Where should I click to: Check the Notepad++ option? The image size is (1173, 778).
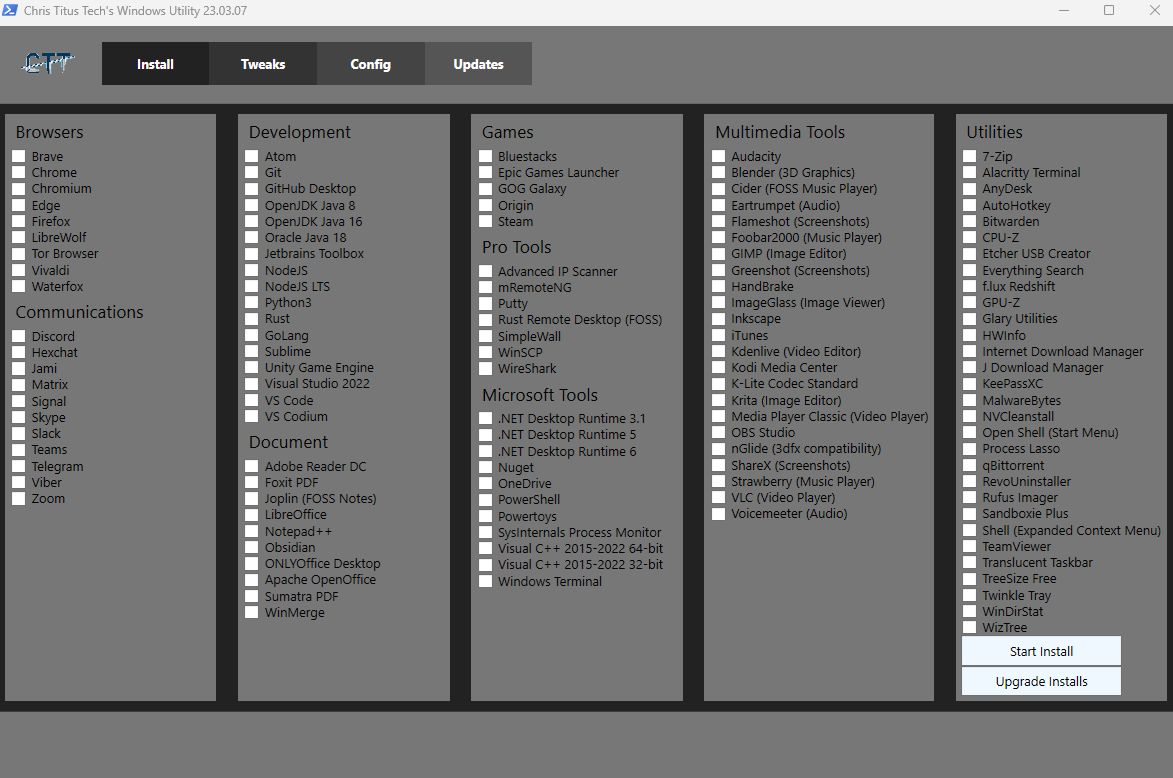[252, 532]
